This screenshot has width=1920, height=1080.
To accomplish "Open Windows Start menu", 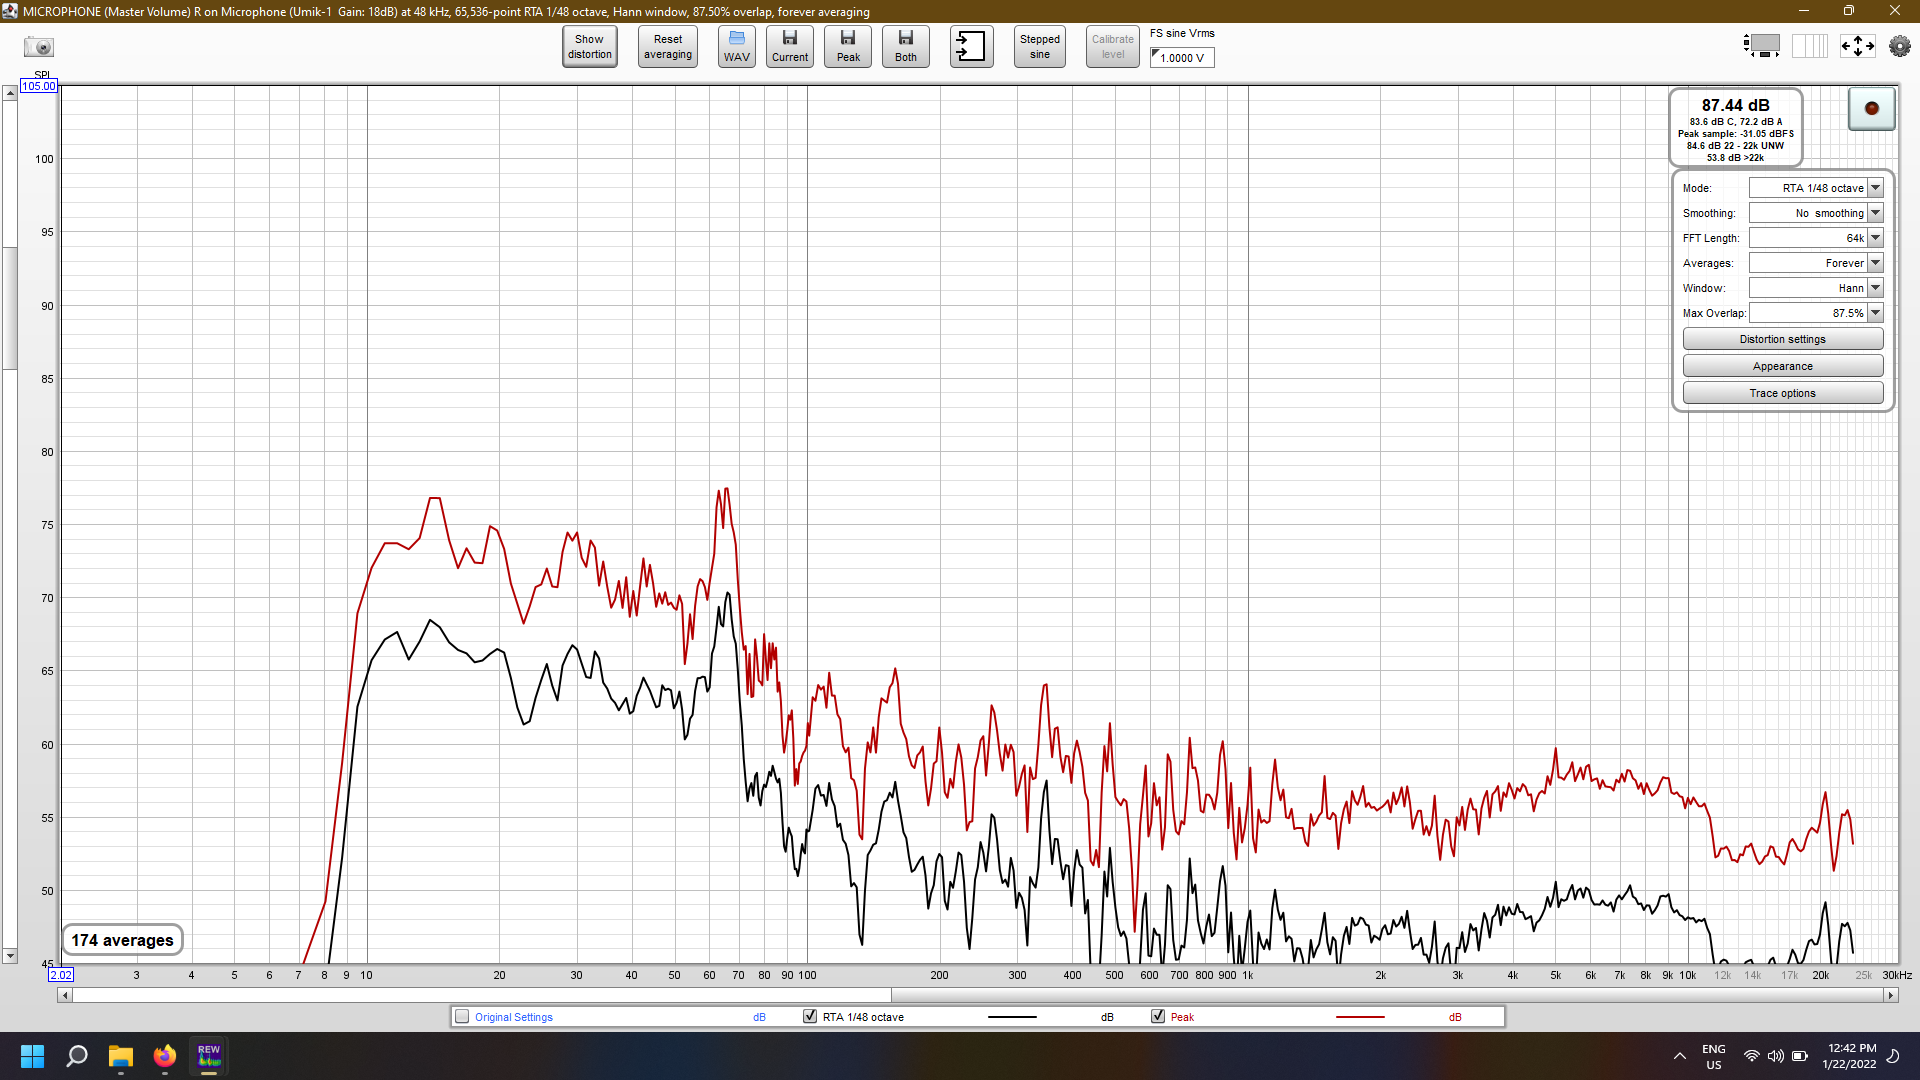I will click(x=32, y=1056).
